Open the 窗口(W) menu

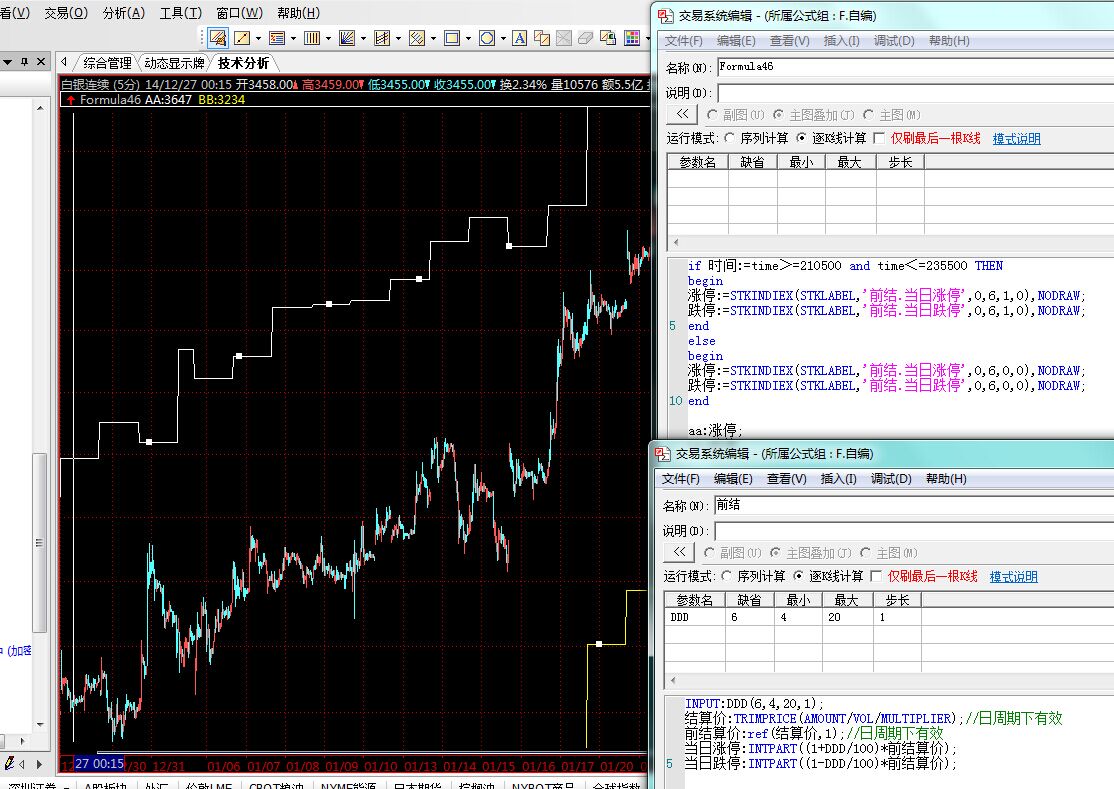pos(239,13)
